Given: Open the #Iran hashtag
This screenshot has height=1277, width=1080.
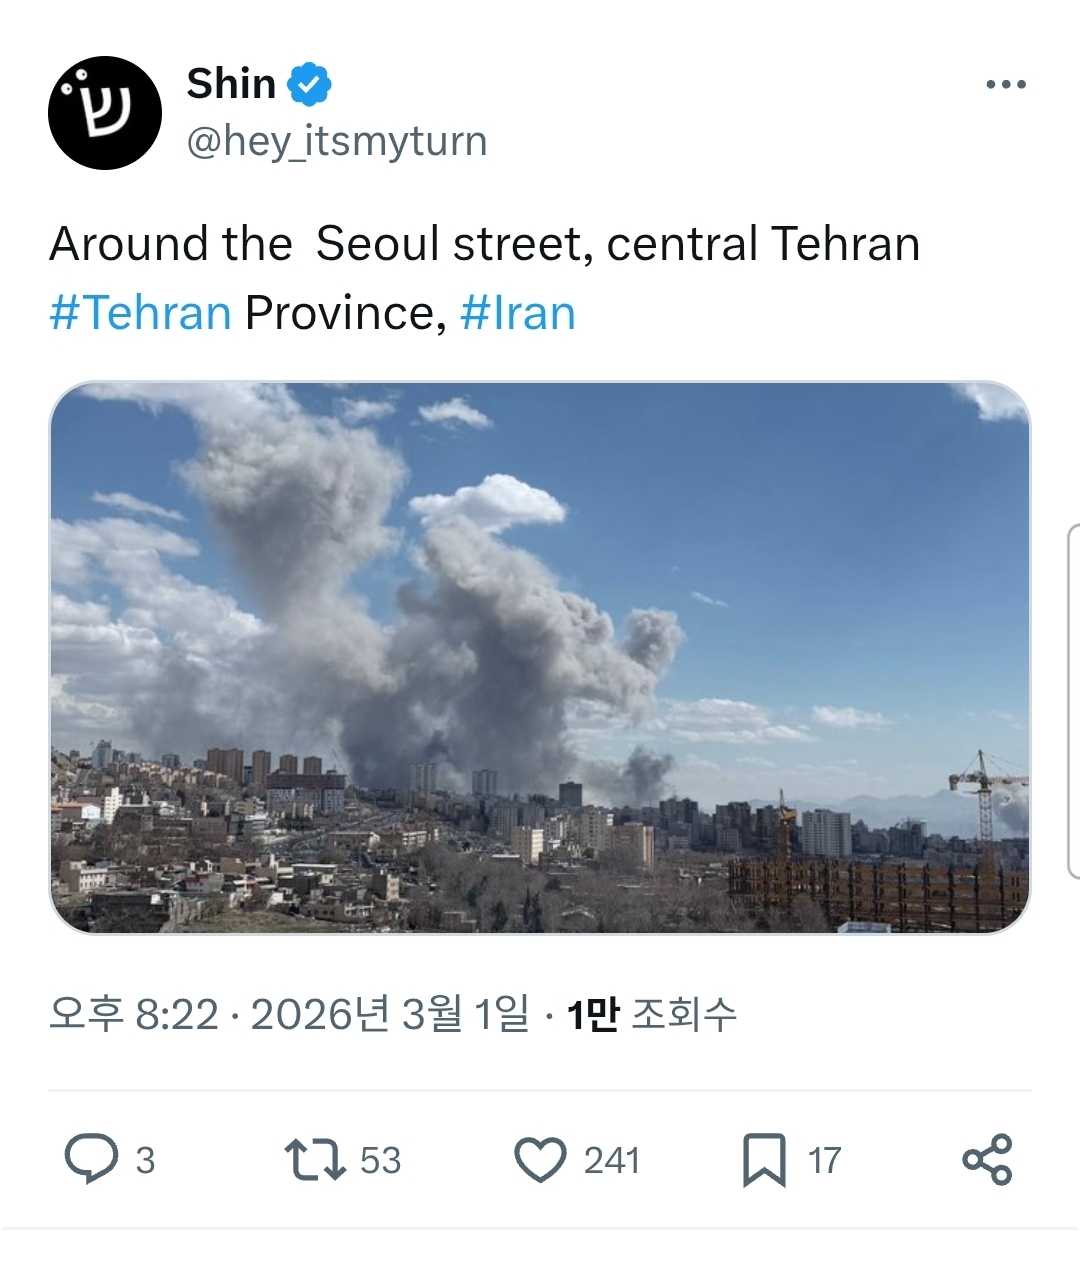Looking at the screenshot, I should (x=517, y=313).
